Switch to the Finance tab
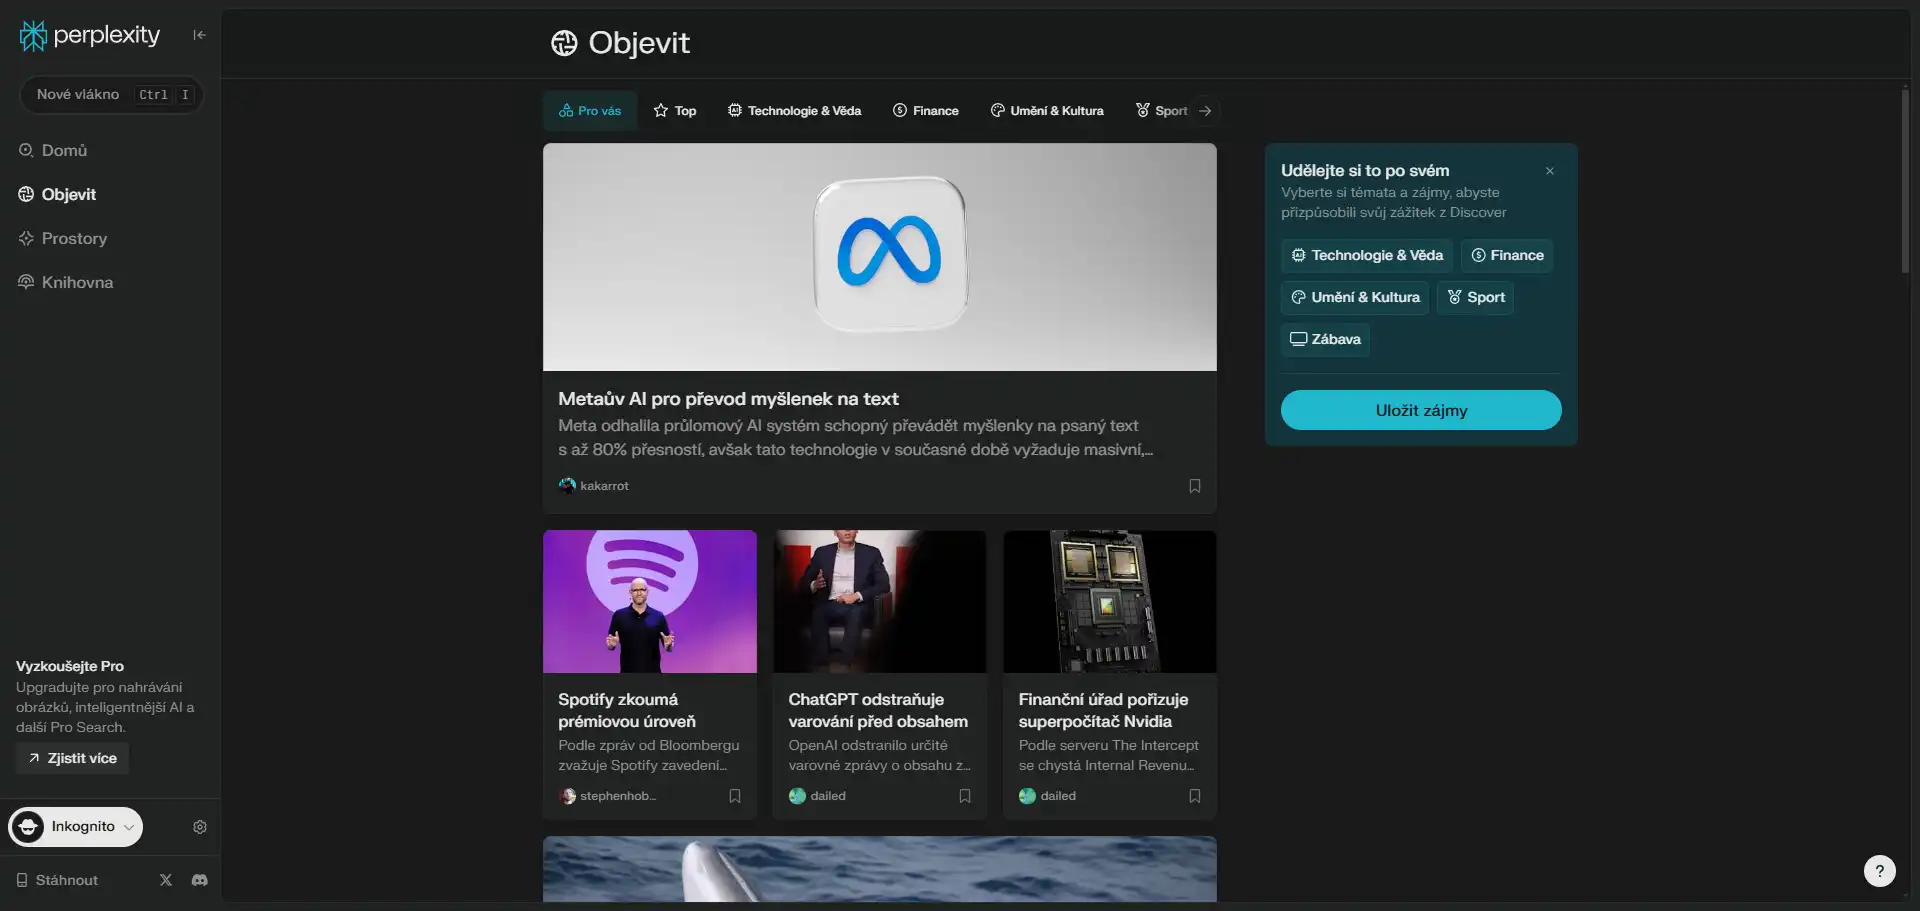Screen dimensions: 1920x911 pos(926,111)
